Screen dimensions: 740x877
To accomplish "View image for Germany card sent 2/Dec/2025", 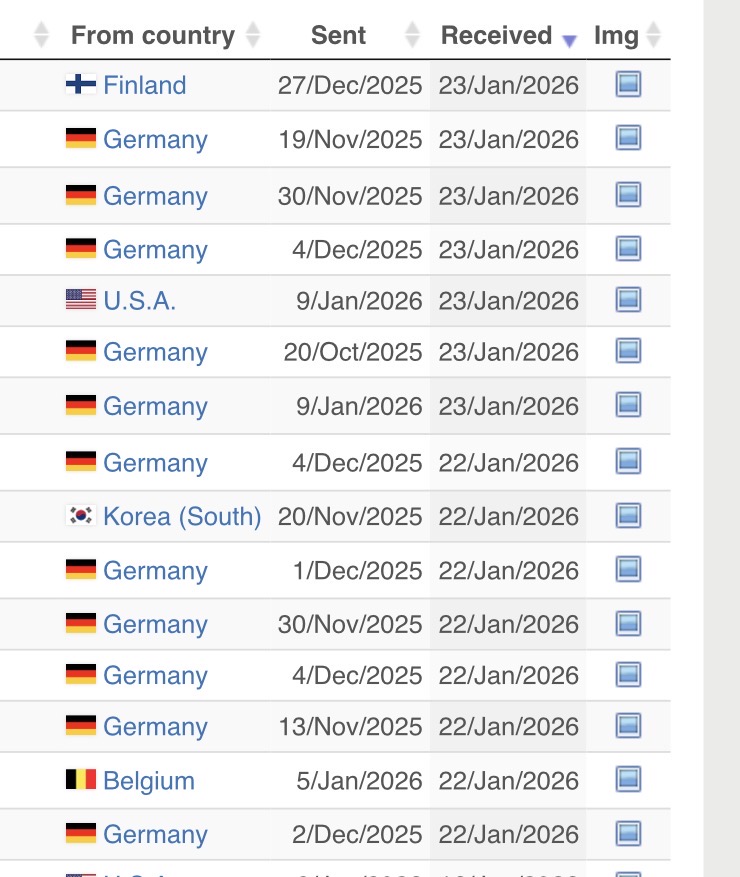I will (628, 833).
